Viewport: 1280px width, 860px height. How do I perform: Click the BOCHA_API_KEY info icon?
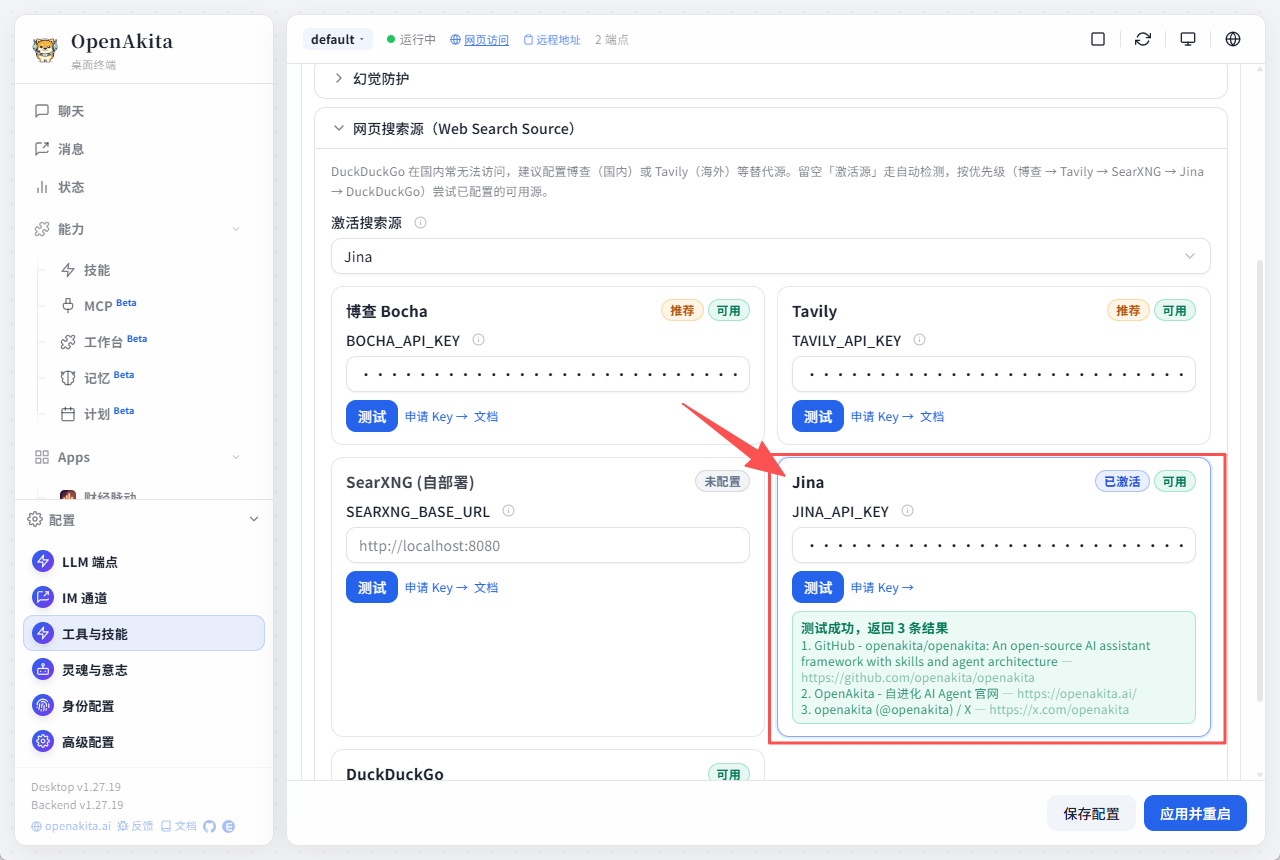point(478,340)
